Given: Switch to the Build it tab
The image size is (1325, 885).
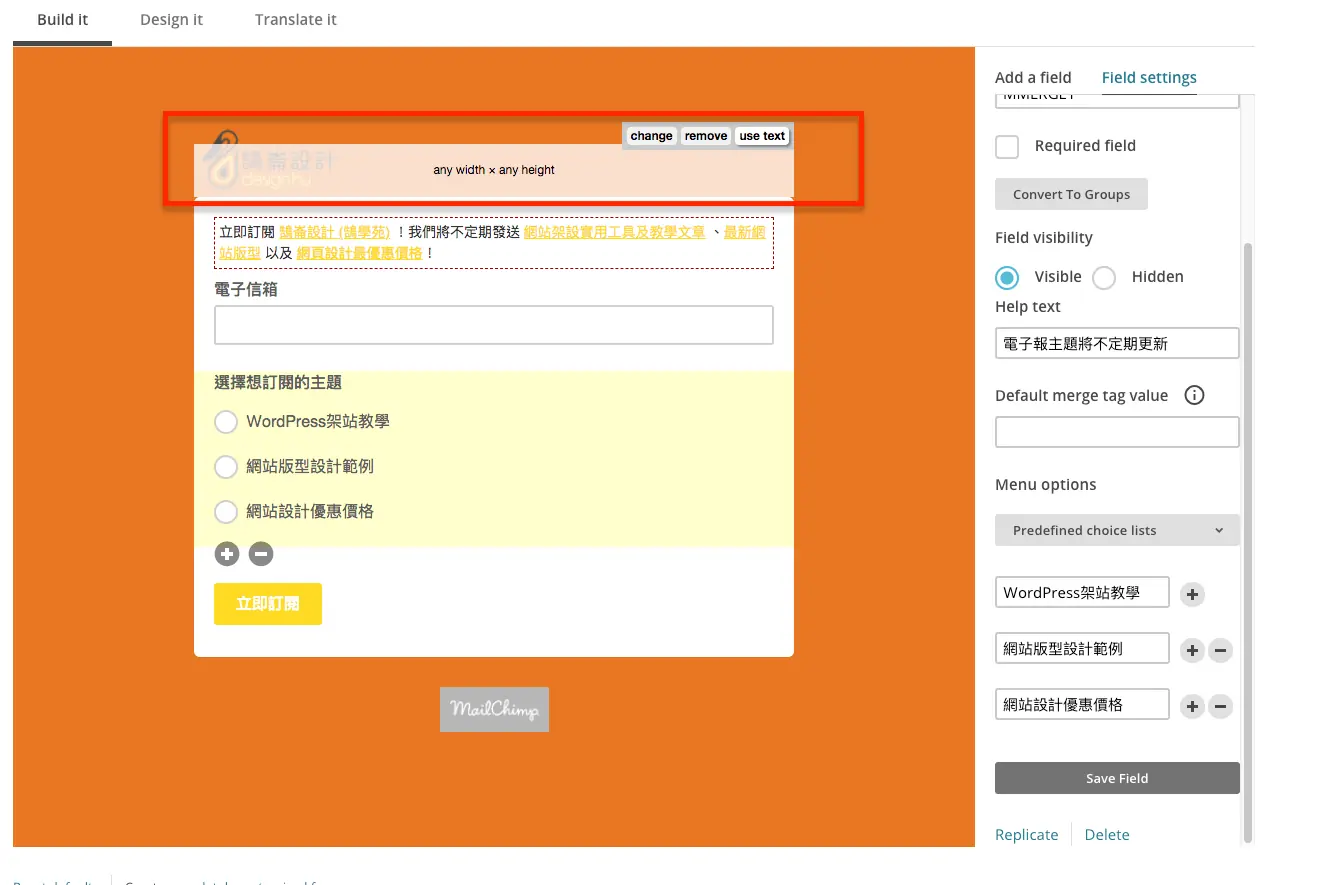Looking at the screenshot, I should (x=63, y=20).
